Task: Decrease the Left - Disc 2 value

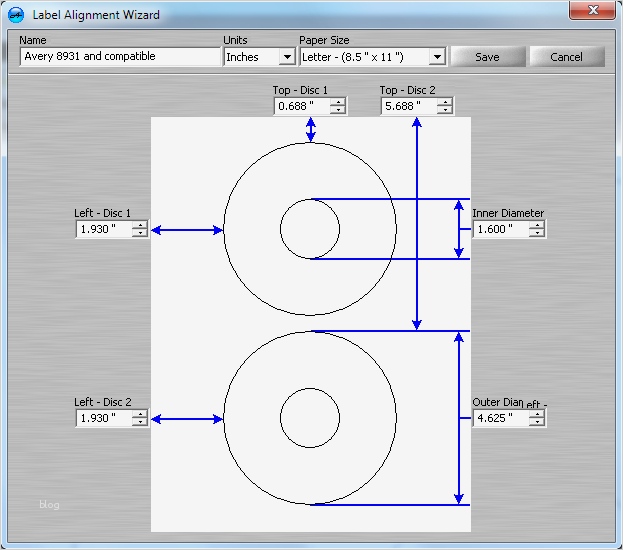Action: (x=140, y=422)
